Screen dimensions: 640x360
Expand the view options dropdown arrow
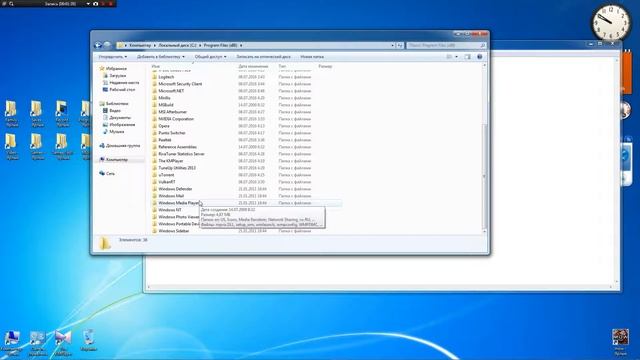click(x=456, y=57)
